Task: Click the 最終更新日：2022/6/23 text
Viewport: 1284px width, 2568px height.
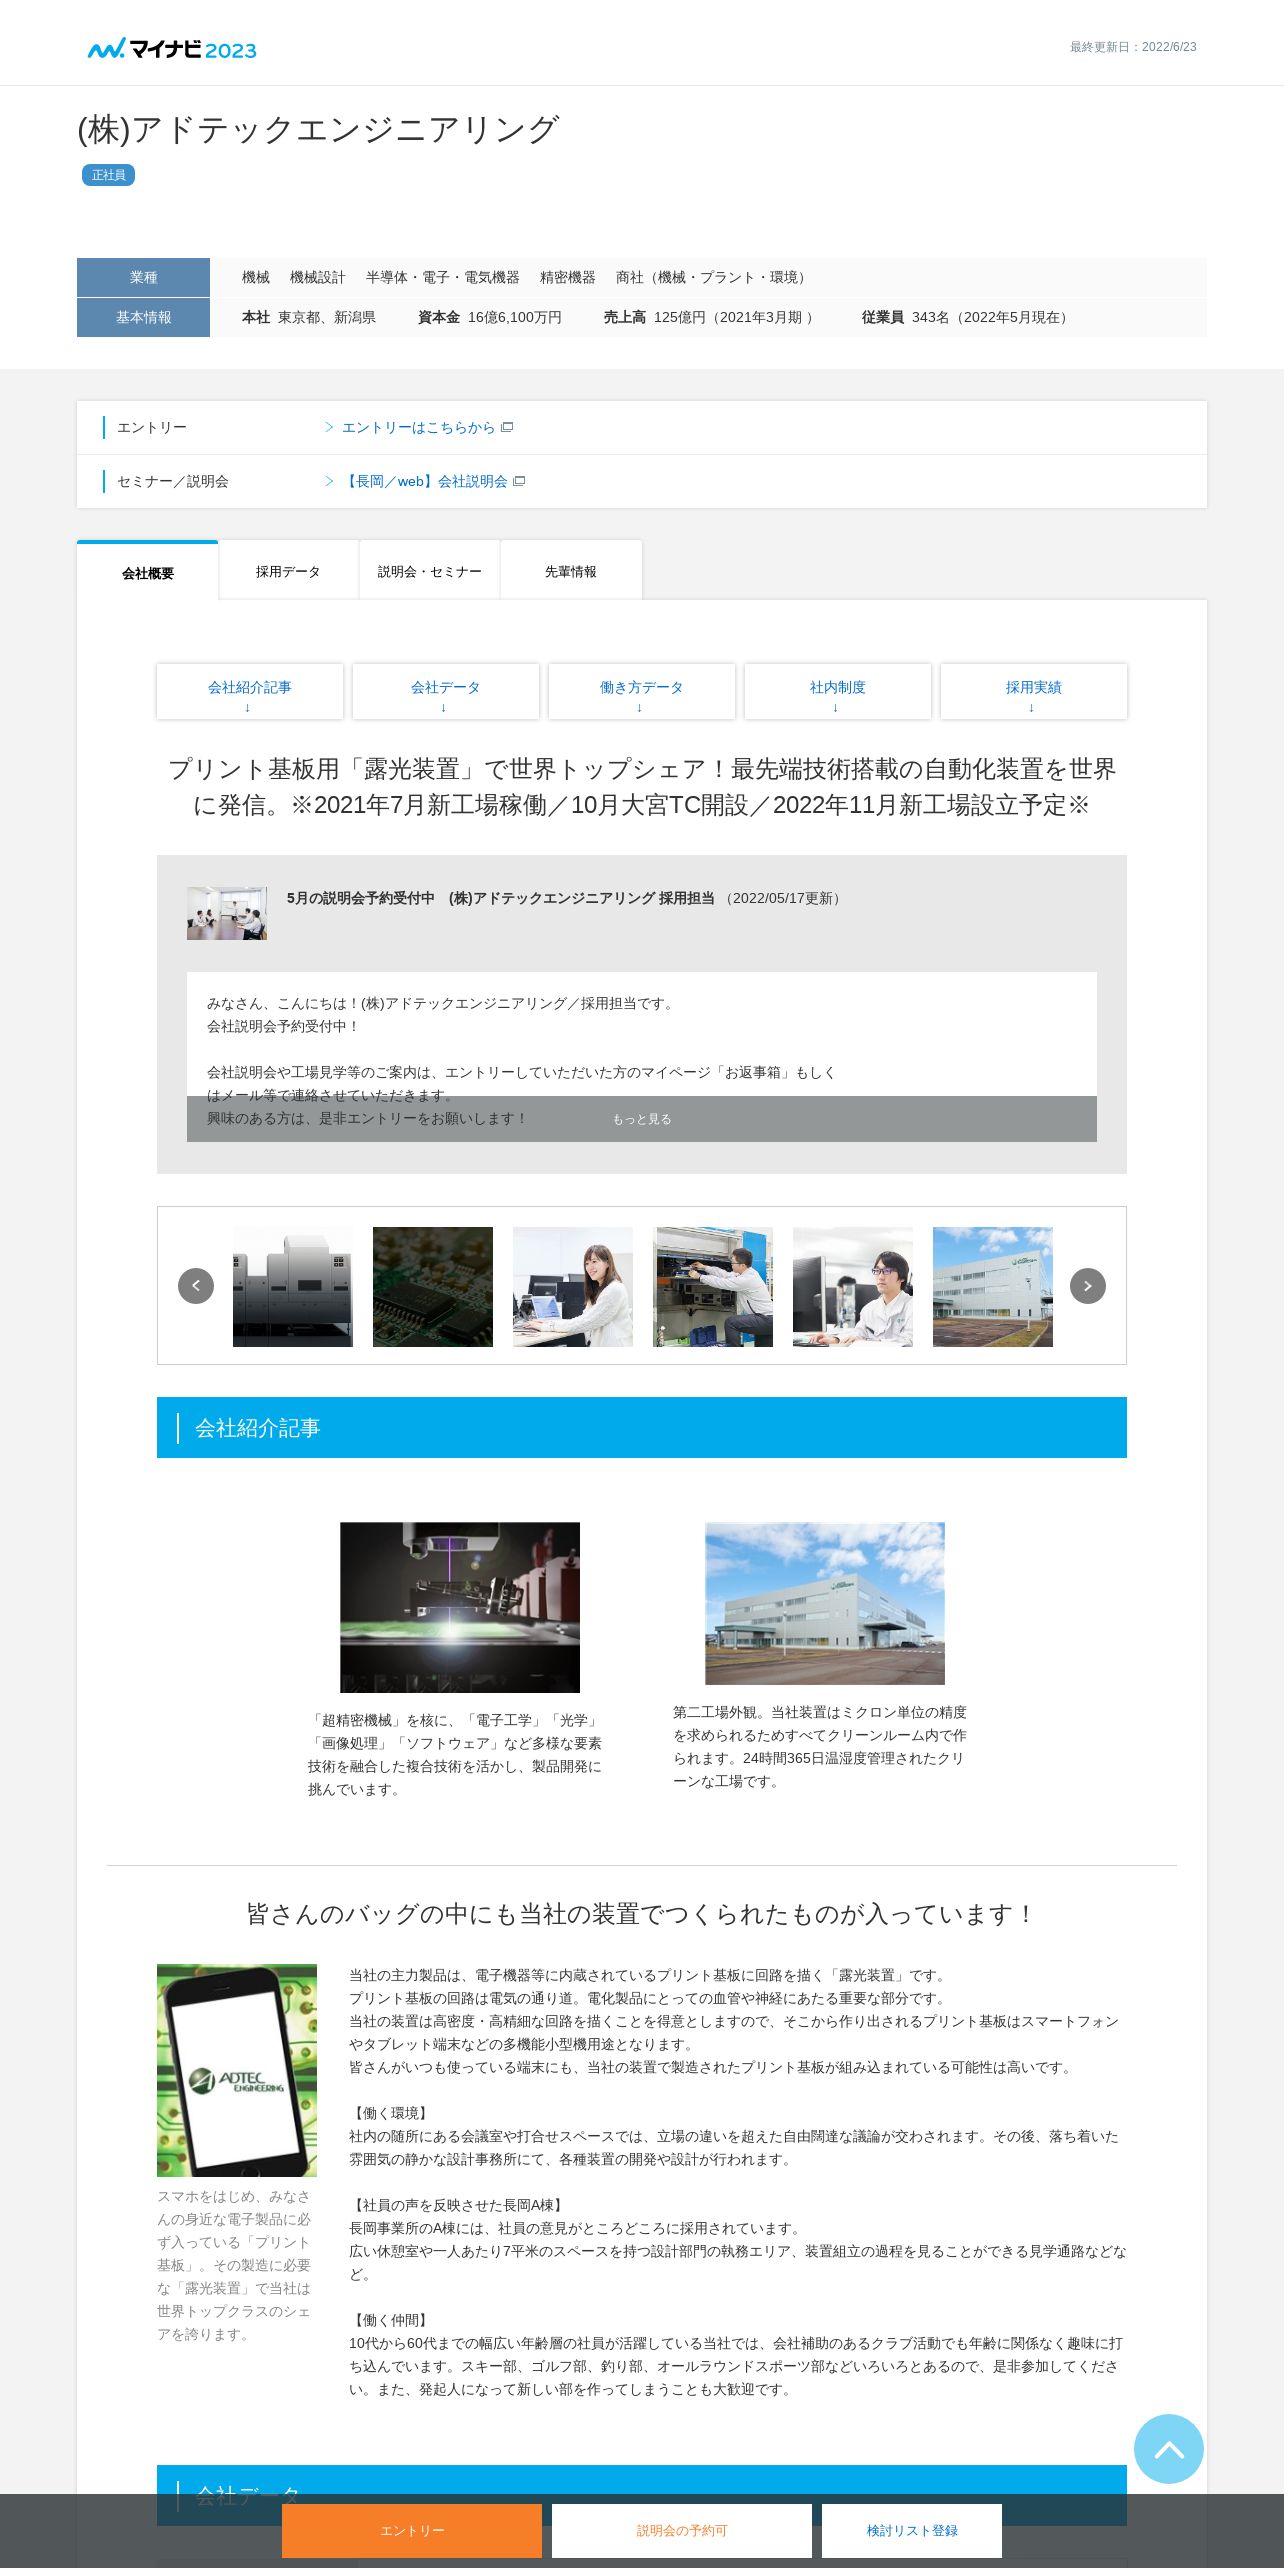Action: [1133, 47]
